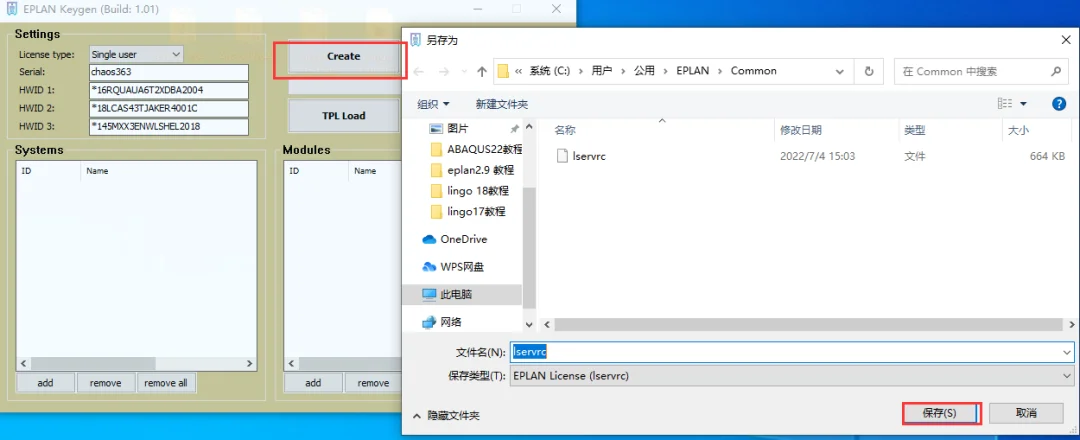Click add button under Systems list
1080x440 pixels.
click(x=45, y=383)
